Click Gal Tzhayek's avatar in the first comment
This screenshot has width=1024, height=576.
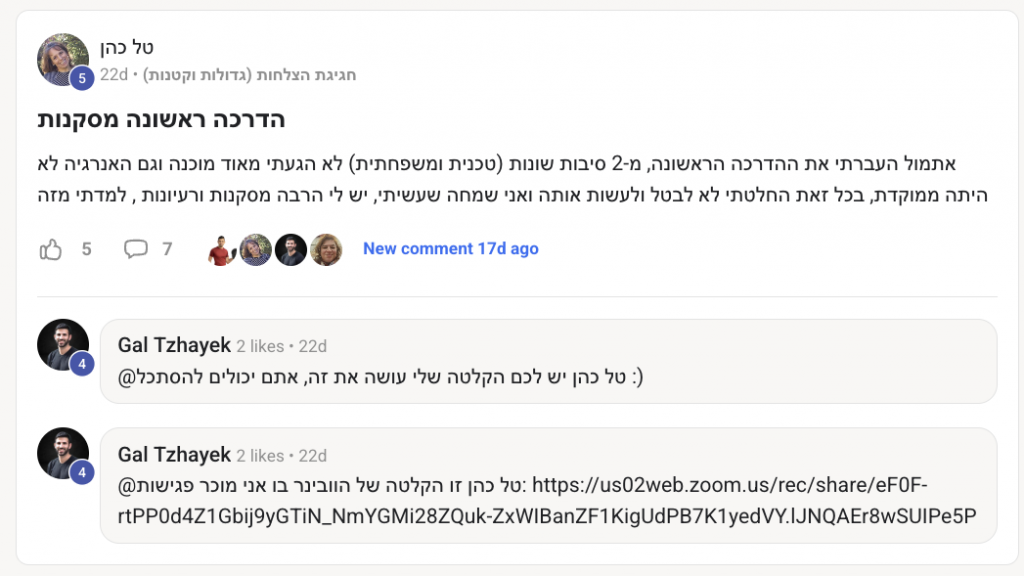63,345
